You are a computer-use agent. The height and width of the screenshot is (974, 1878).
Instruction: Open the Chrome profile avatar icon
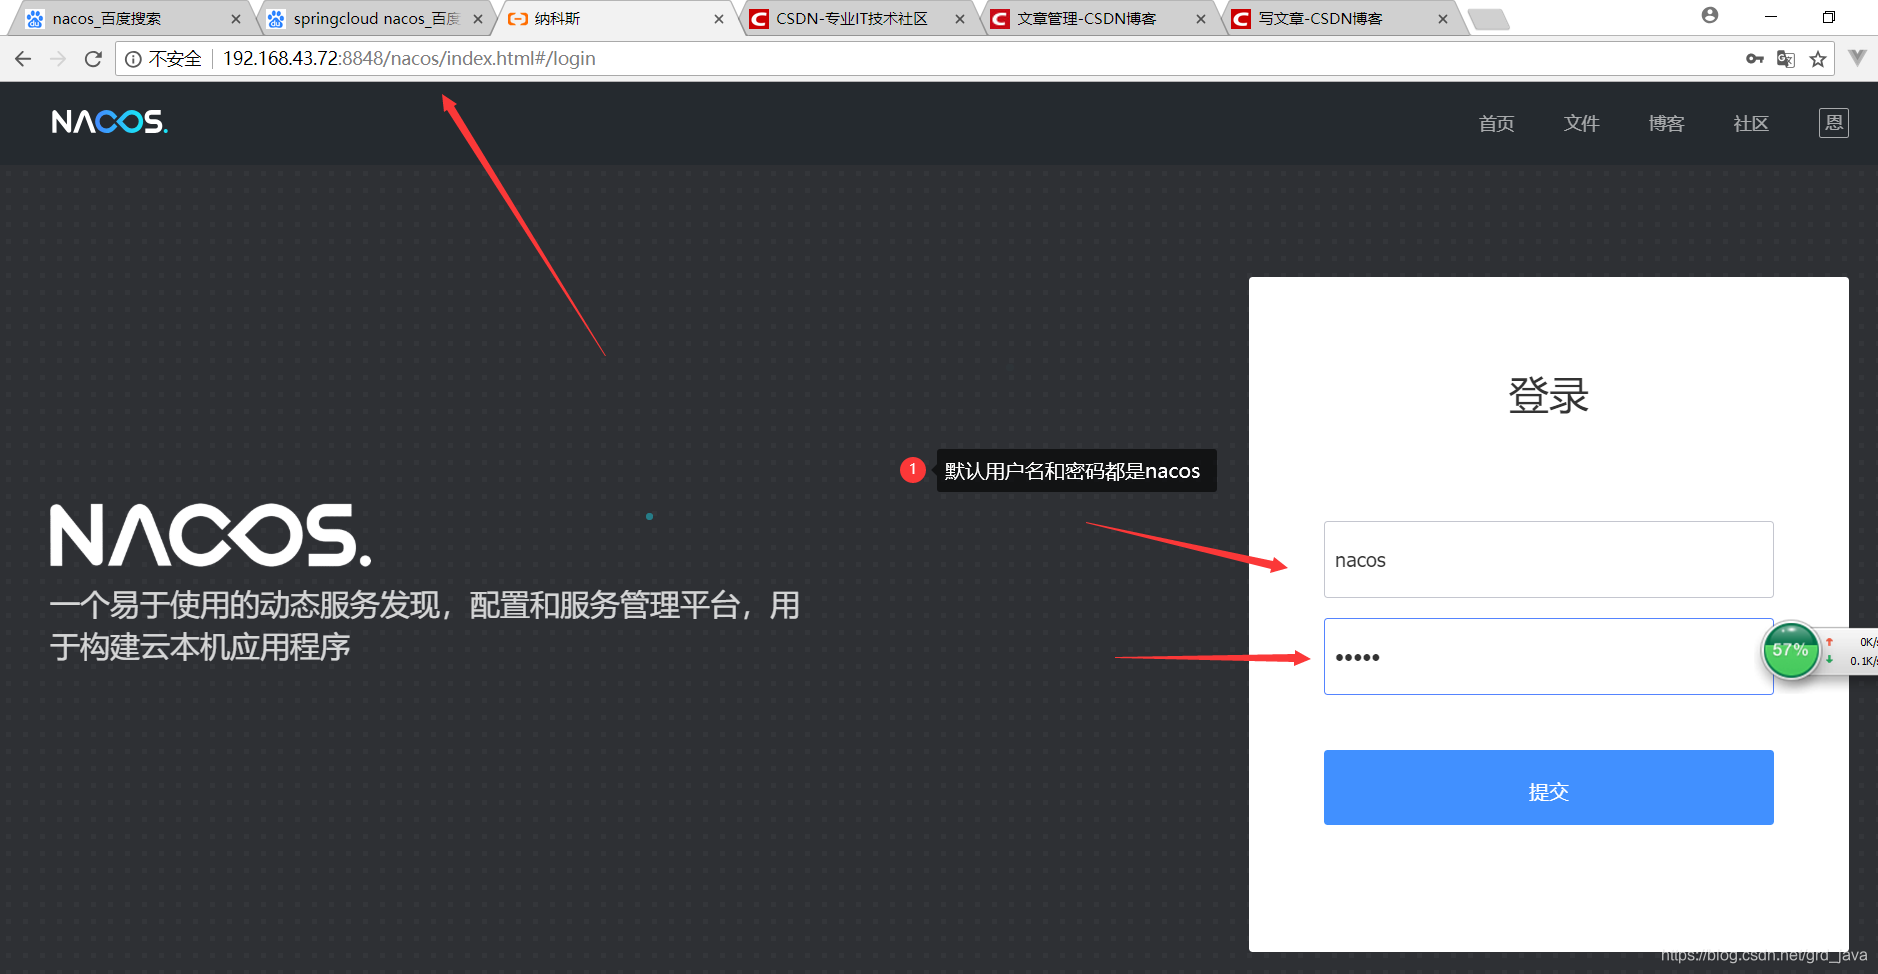click(1710, 16)
